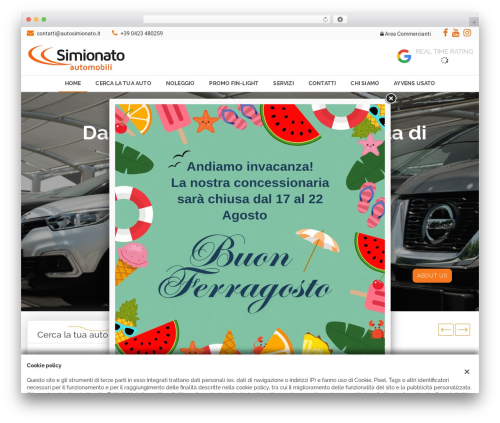Open the AYVENS USATO menu item
Viewport: 500px width, 423px height.
[x=414, y=83]
